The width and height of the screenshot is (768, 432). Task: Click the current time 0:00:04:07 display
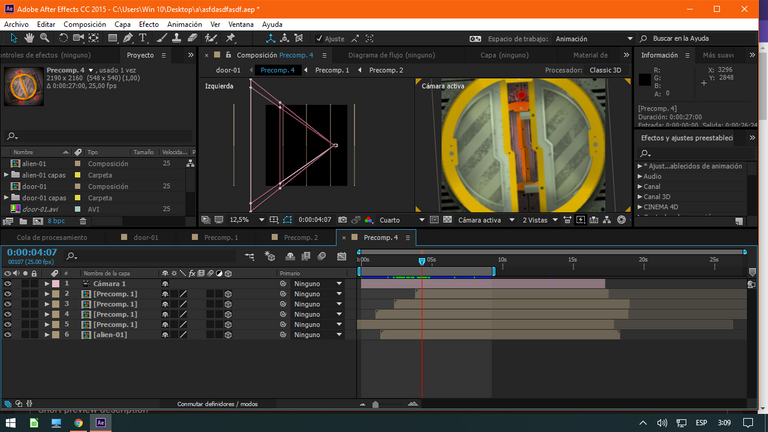tap(32, 252)
